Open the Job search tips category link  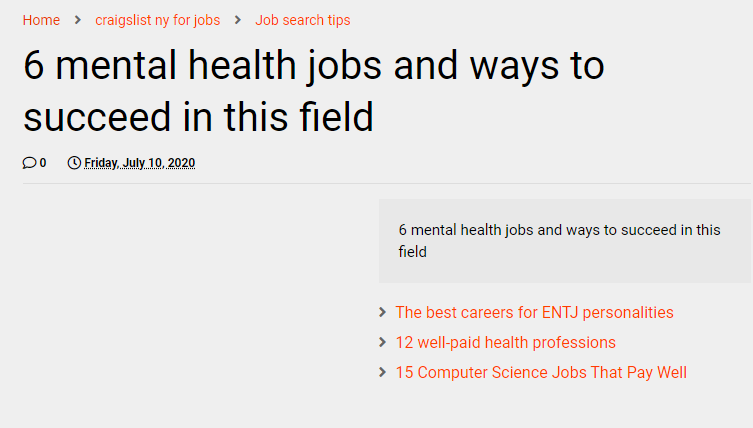(303, 20)
